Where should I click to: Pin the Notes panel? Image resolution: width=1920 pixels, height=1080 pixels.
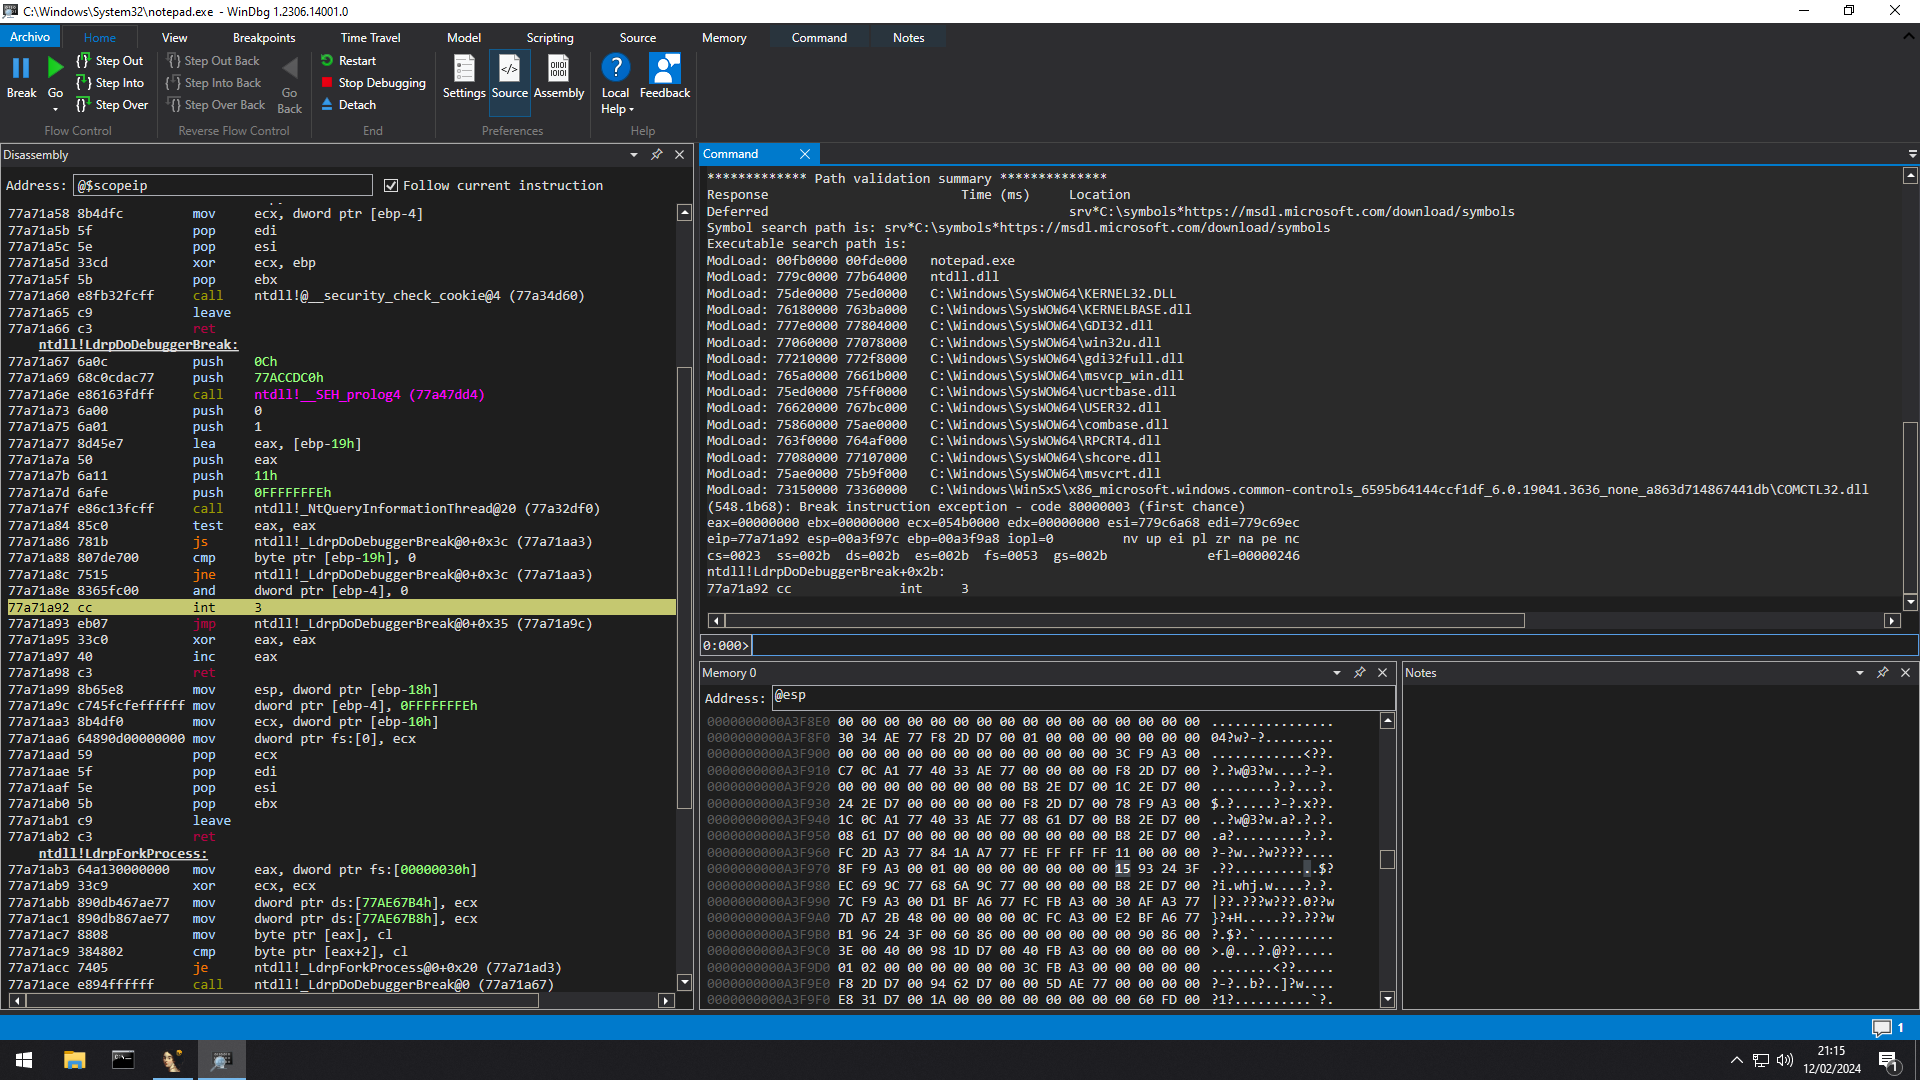pyautogui.click(x=1883, y=673)
